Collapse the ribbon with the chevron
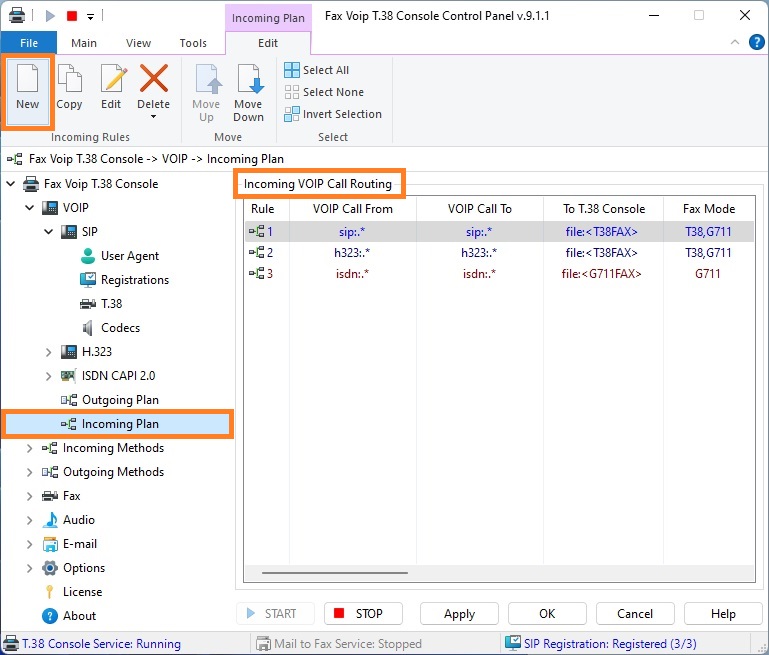This screenshot has height=655, width=769. click(735, 42)
